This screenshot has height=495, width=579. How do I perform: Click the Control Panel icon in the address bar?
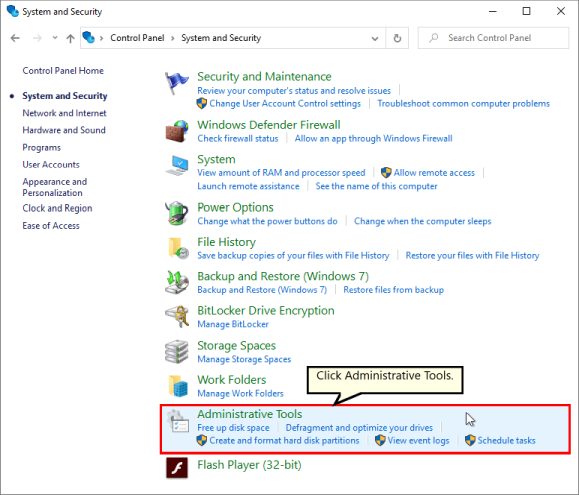[x=89, y=38]
